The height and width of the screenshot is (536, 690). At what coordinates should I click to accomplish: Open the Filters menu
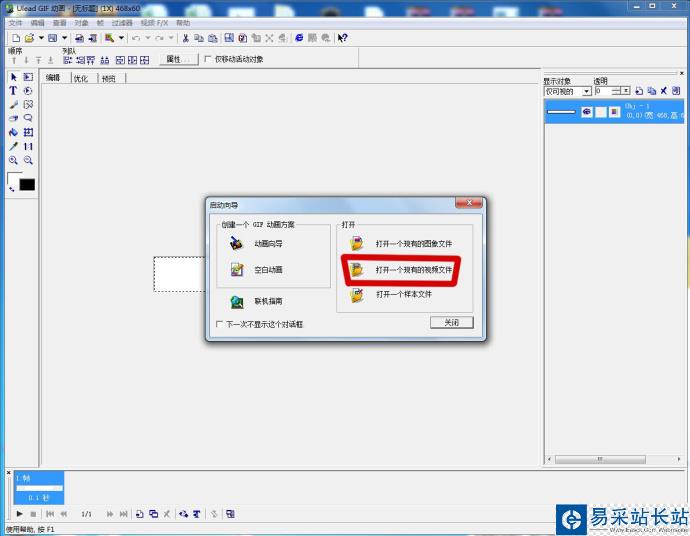[122, 23]
